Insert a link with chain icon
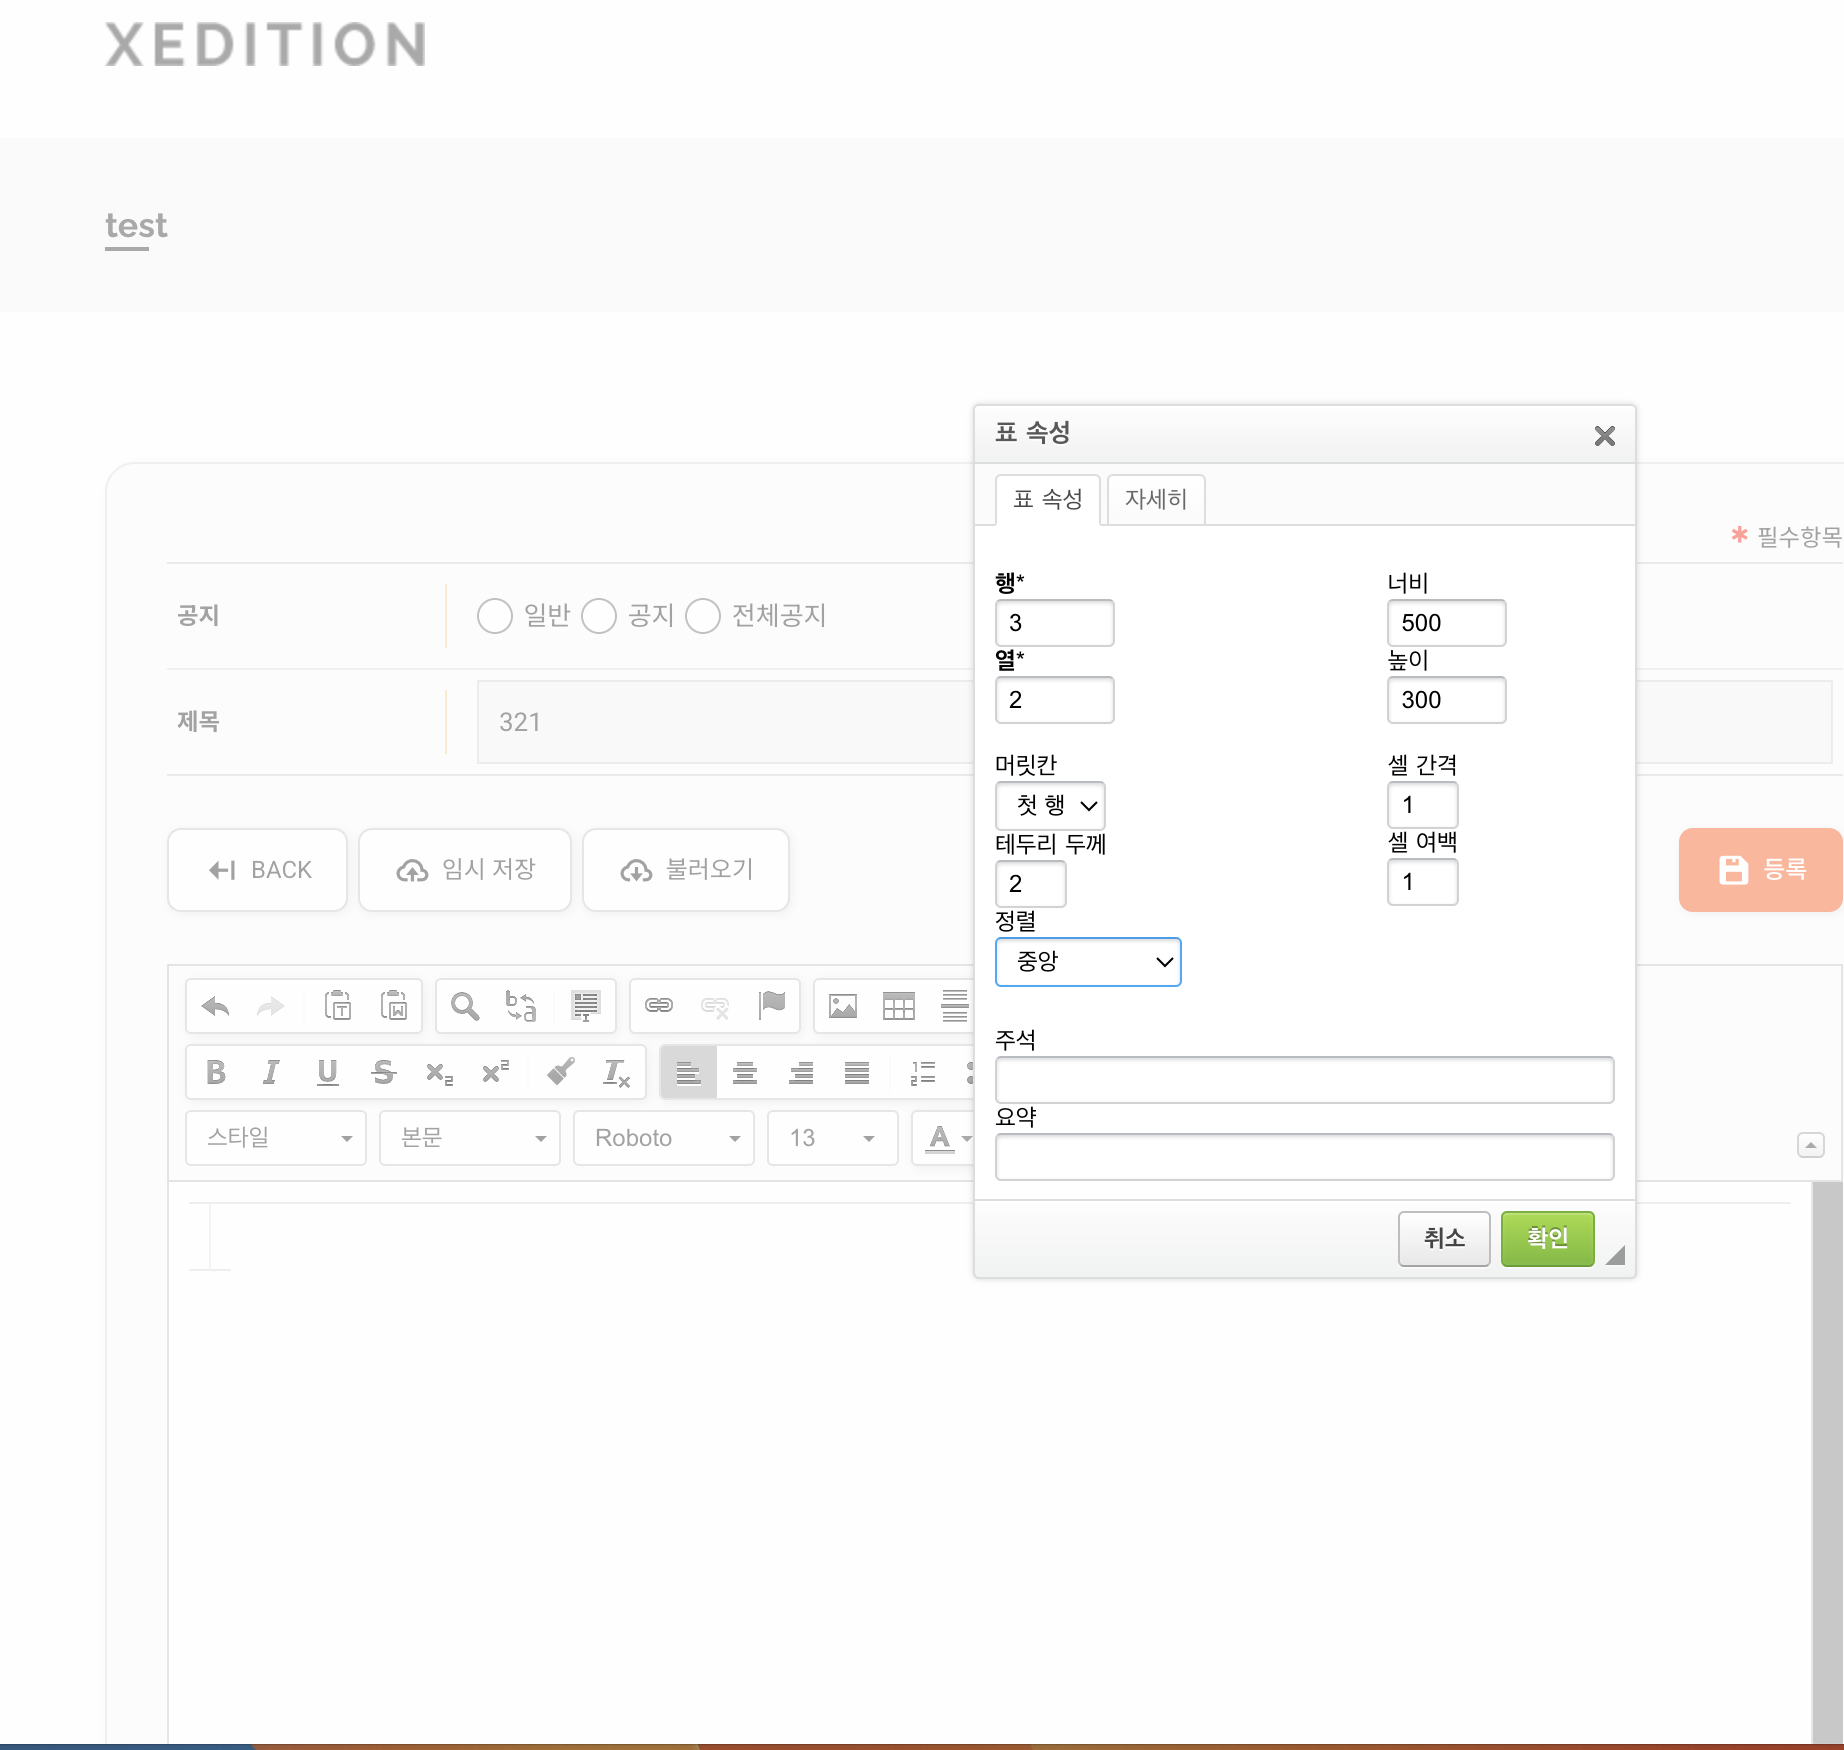 pyautogui.click(x=659, y=1006)
